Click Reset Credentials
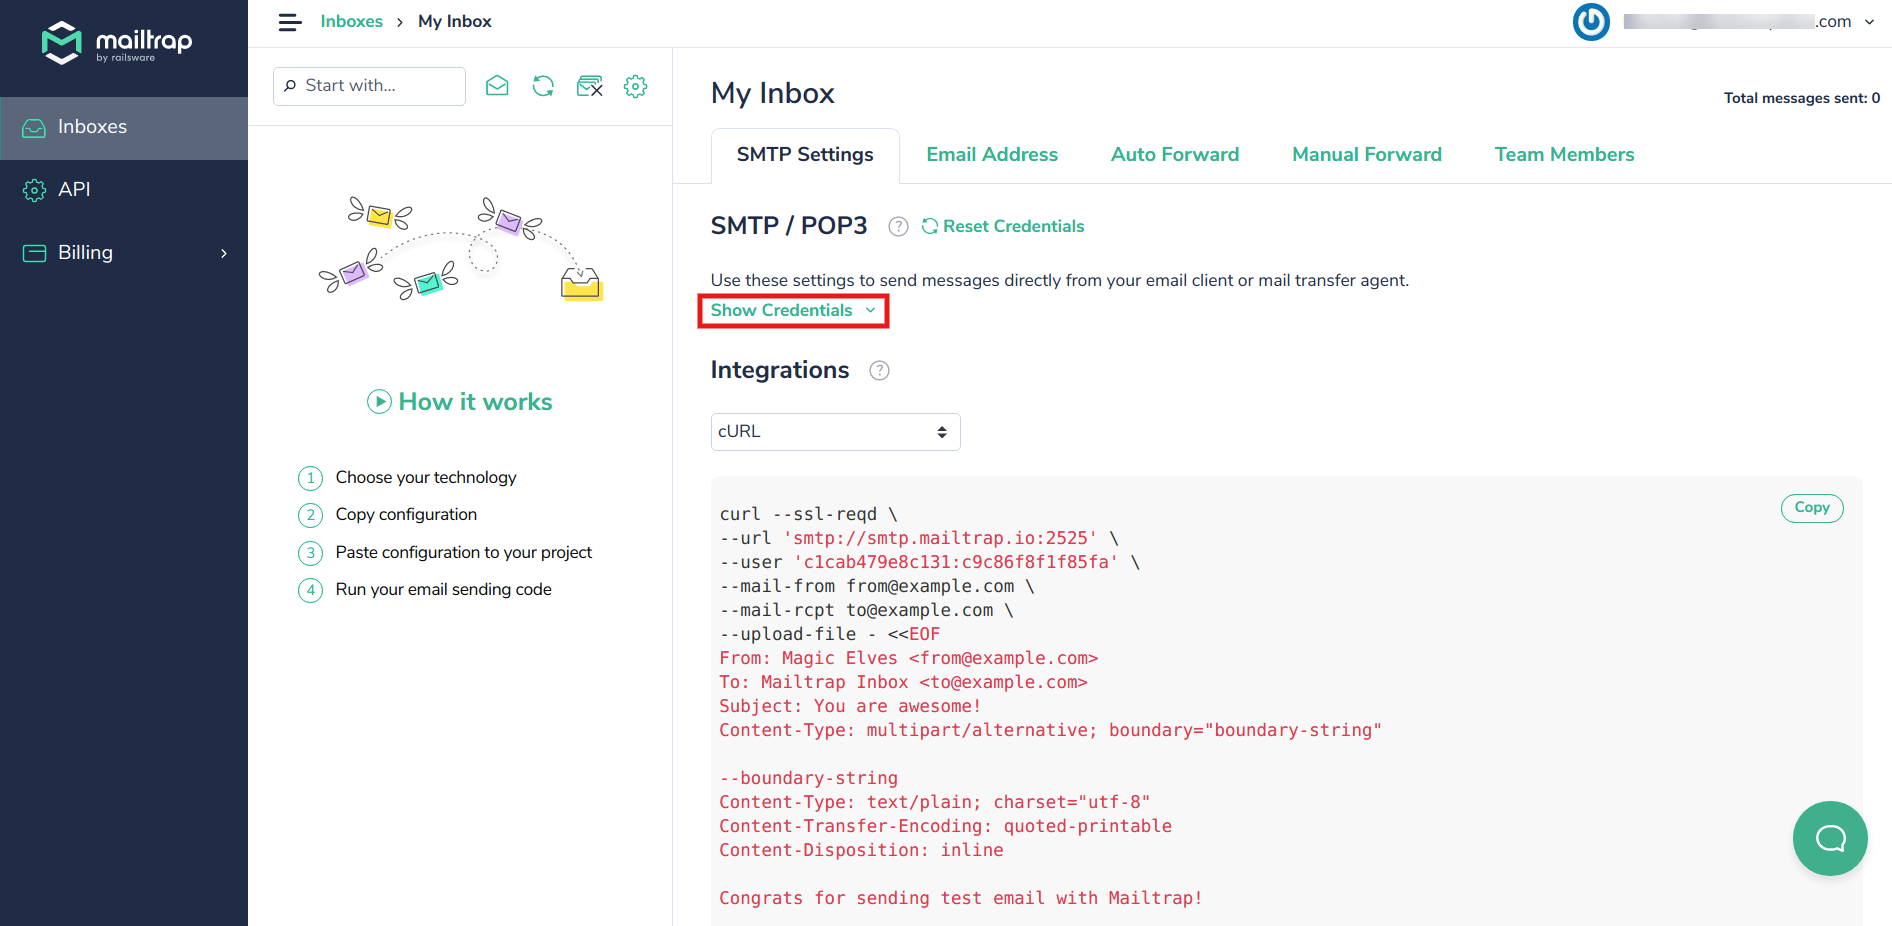 click(x=1003, y=227)
